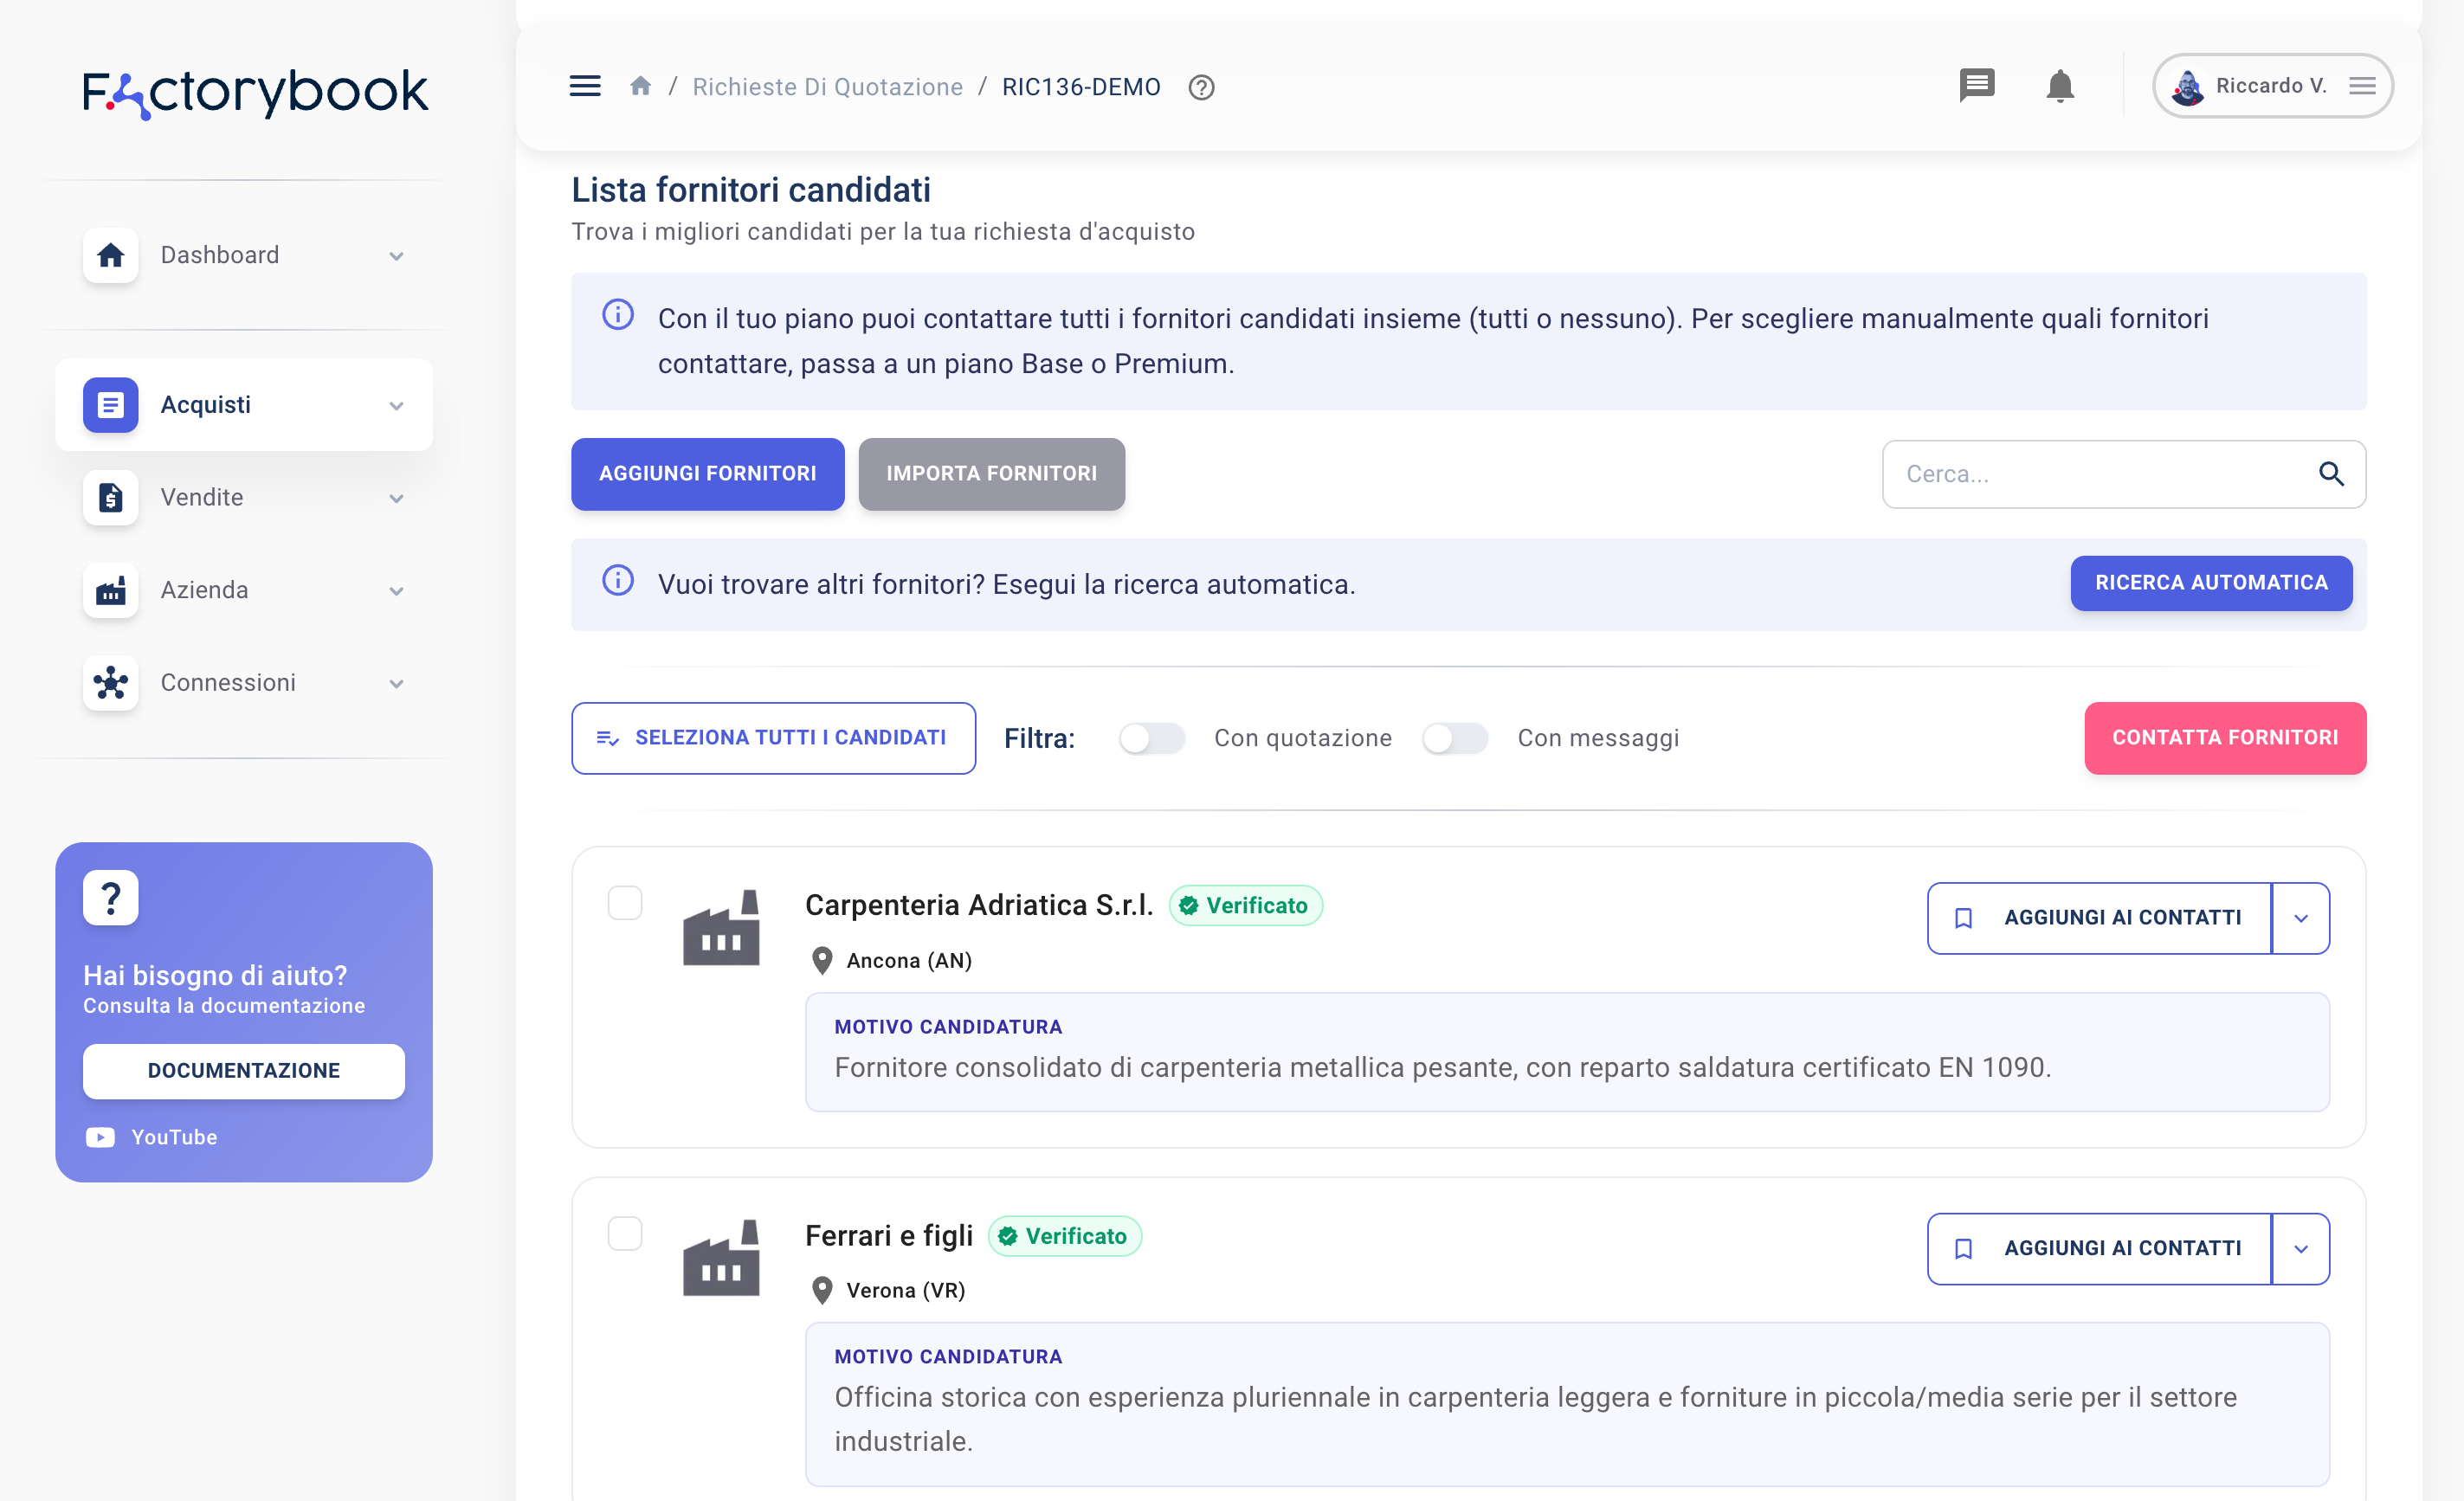This screenshot has width=2464, height=1501.
Task: Expand the Dashboard menu chevron
Action: [397, 256]
